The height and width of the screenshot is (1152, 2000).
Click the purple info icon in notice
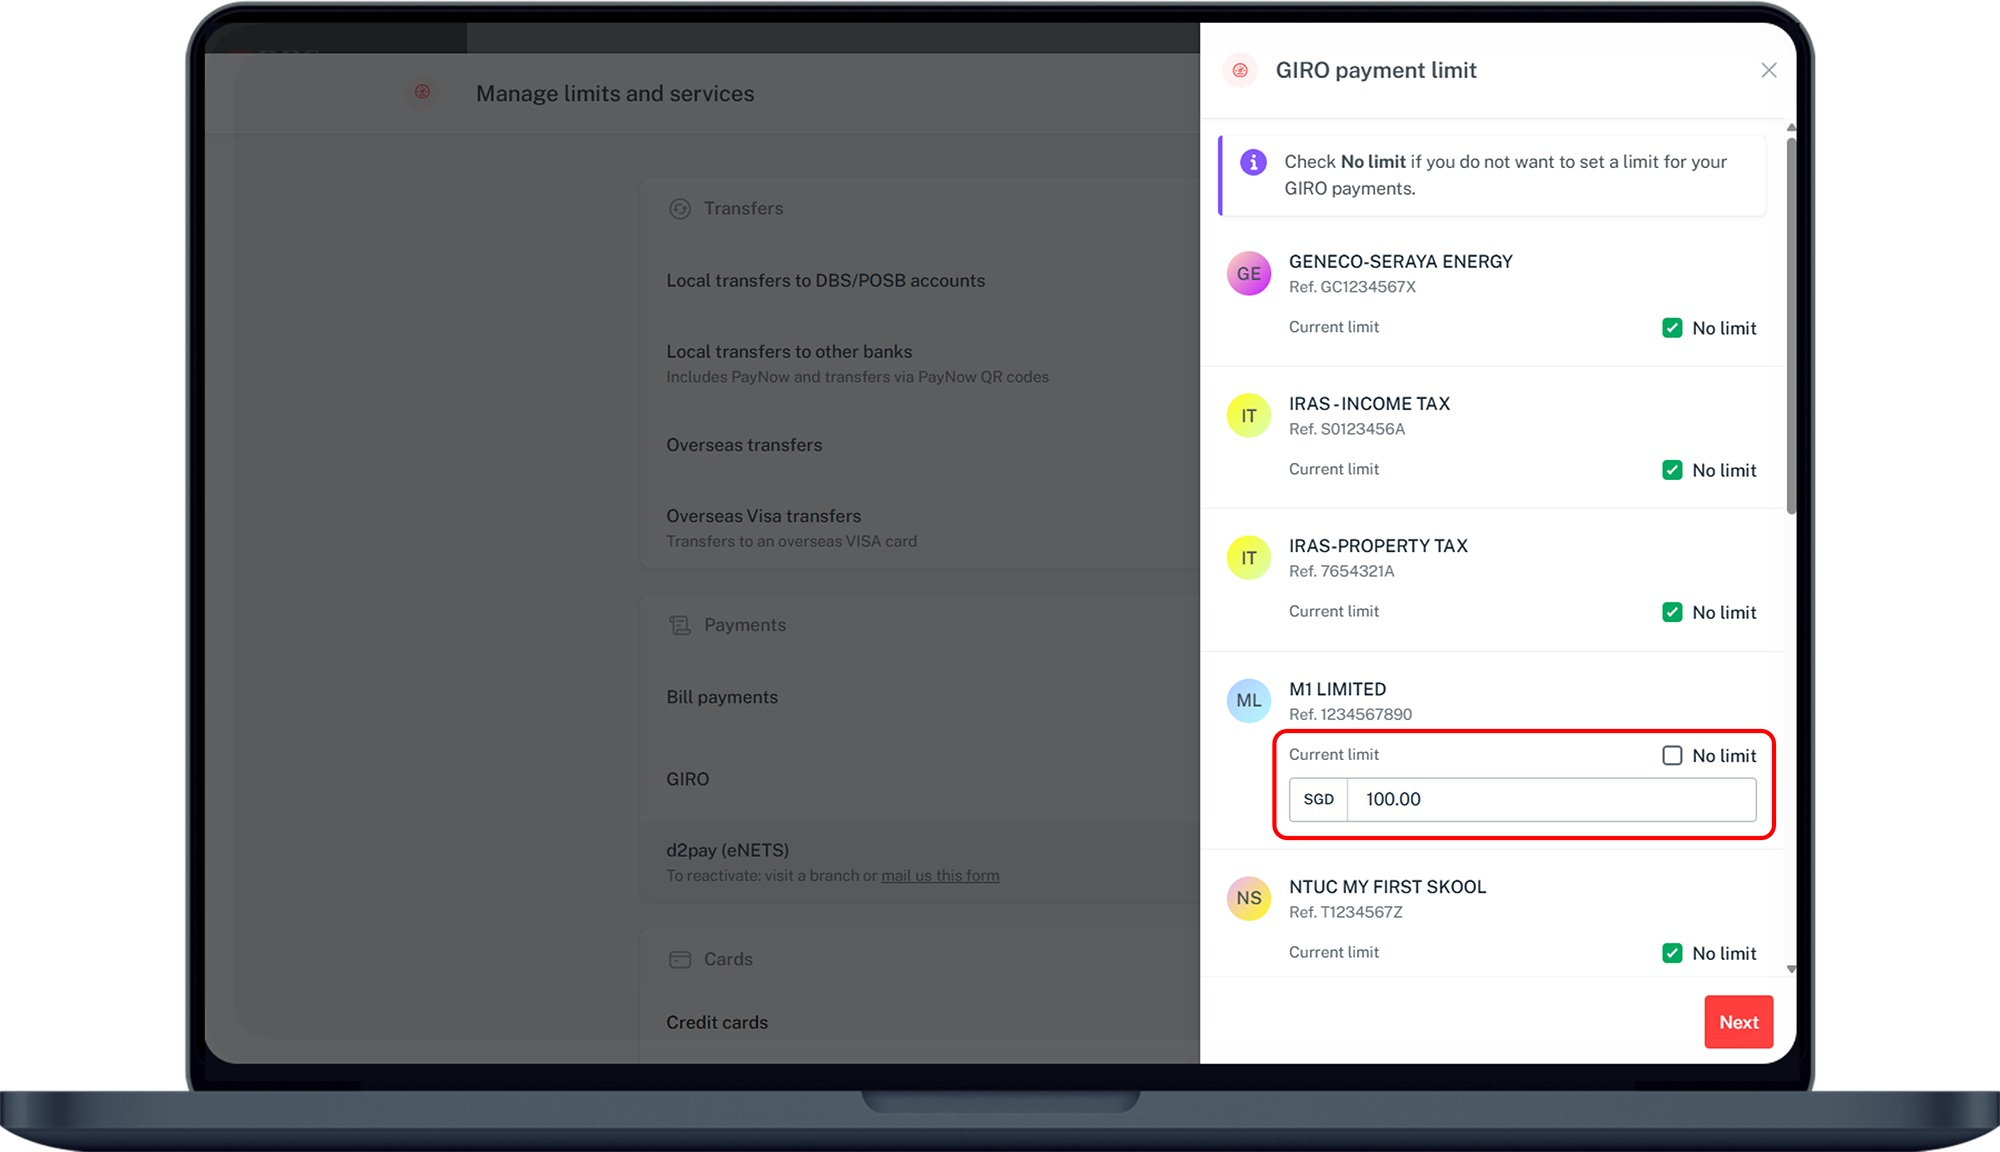(x=1253, y=162)
